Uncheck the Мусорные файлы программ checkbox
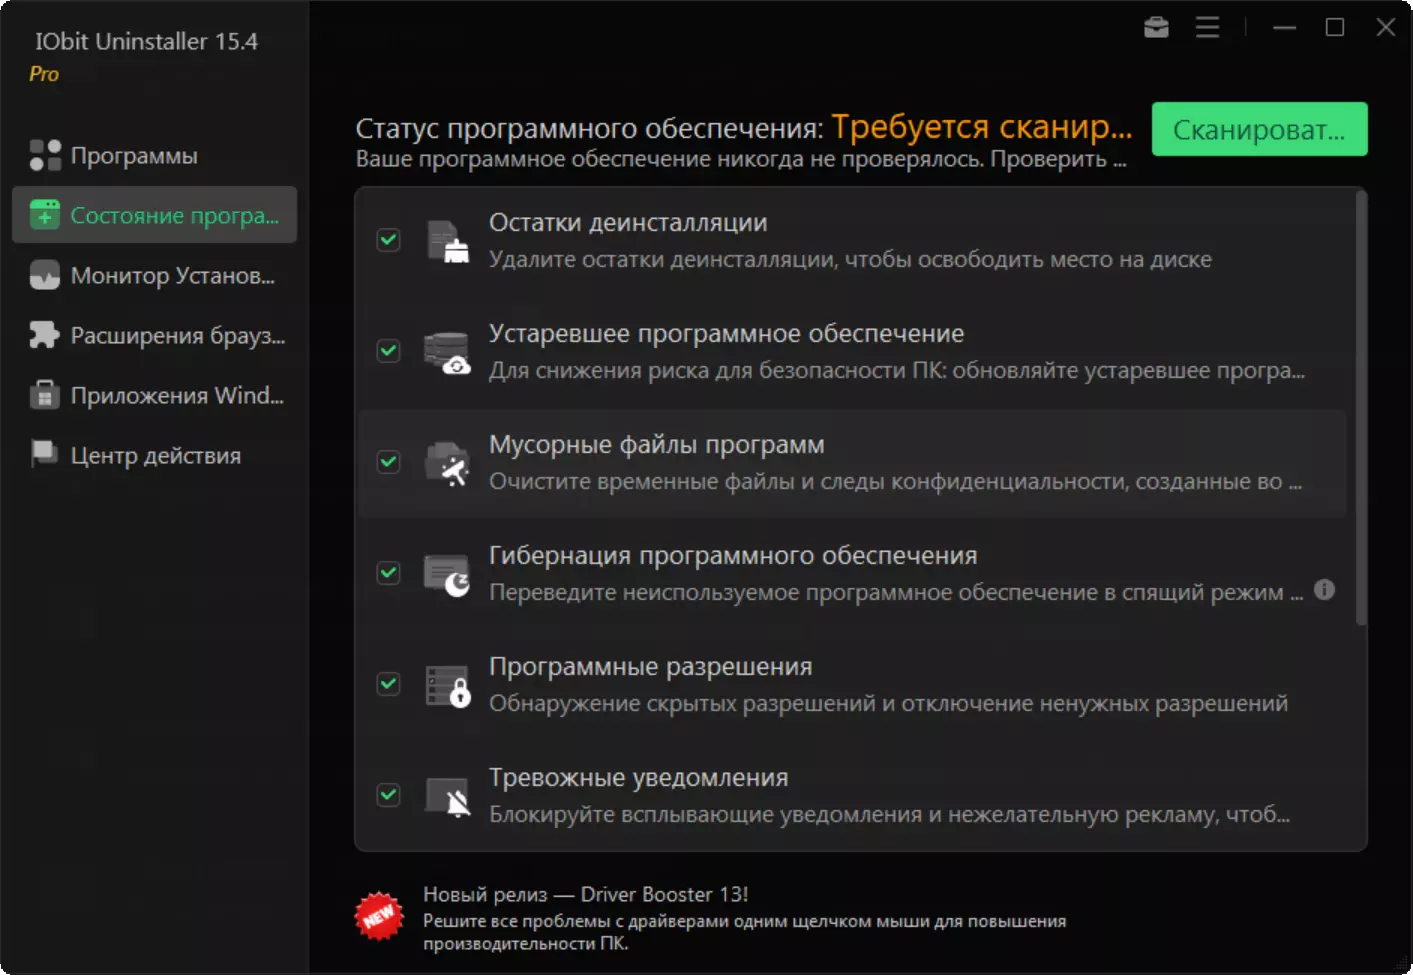 pyautogui.click(x=388, y=462)
